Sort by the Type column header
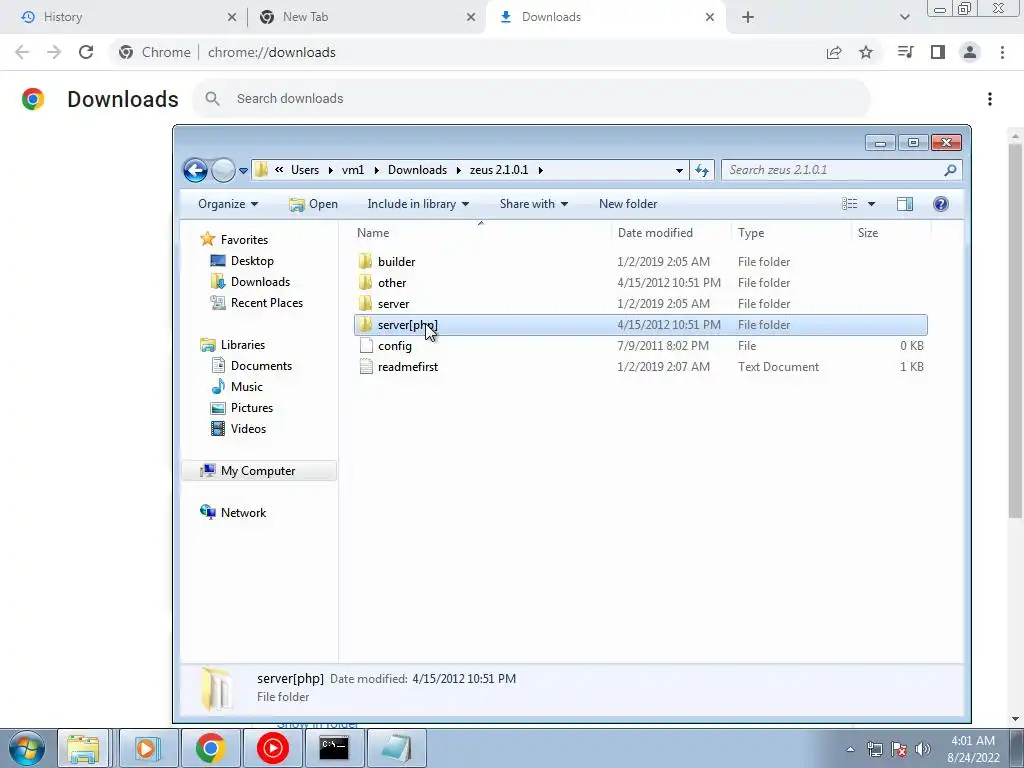Screen dimensions: 1024x768 point(751,232)
